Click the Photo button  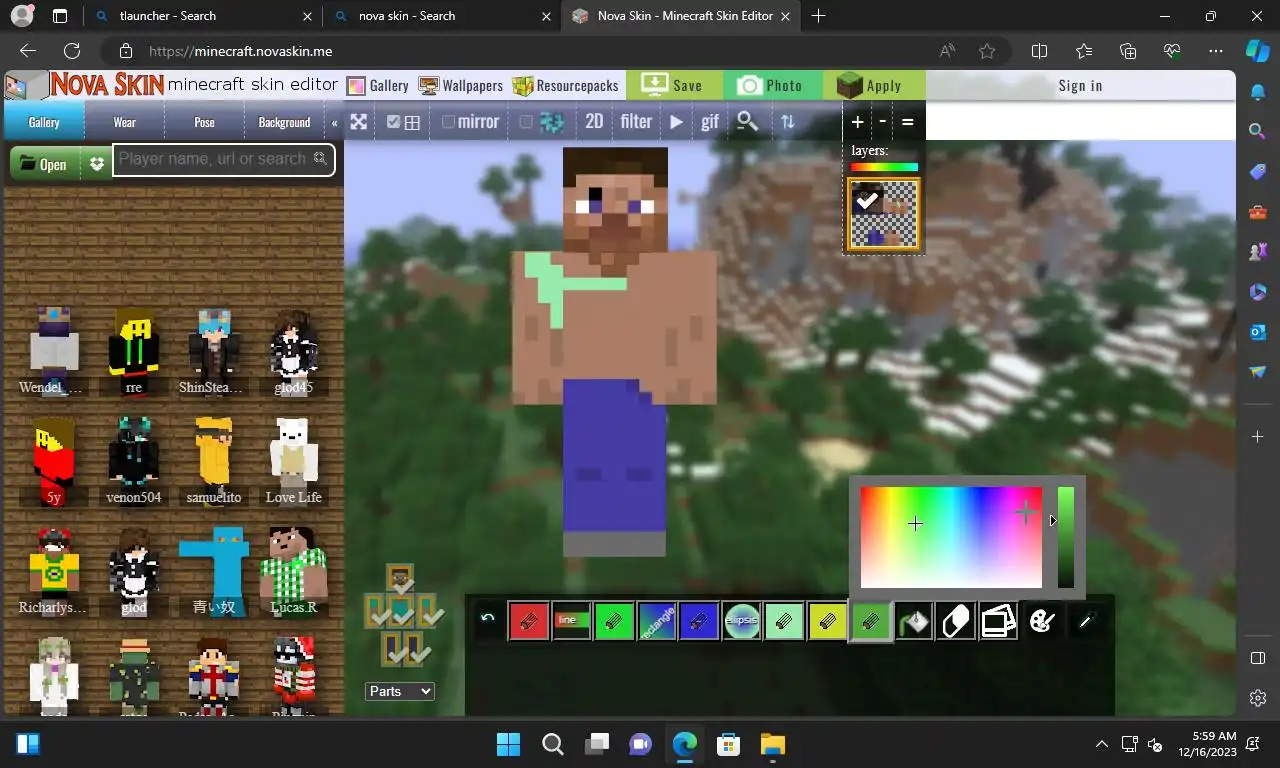[x=771, y=86]
